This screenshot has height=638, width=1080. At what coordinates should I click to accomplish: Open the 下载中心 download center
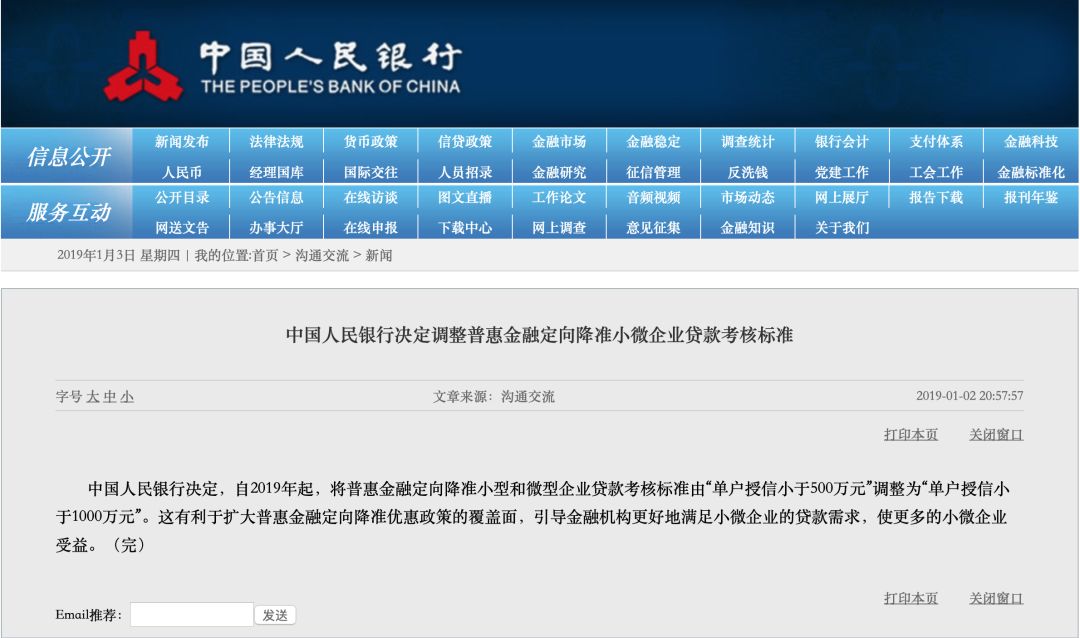click(x=467, y=228)
